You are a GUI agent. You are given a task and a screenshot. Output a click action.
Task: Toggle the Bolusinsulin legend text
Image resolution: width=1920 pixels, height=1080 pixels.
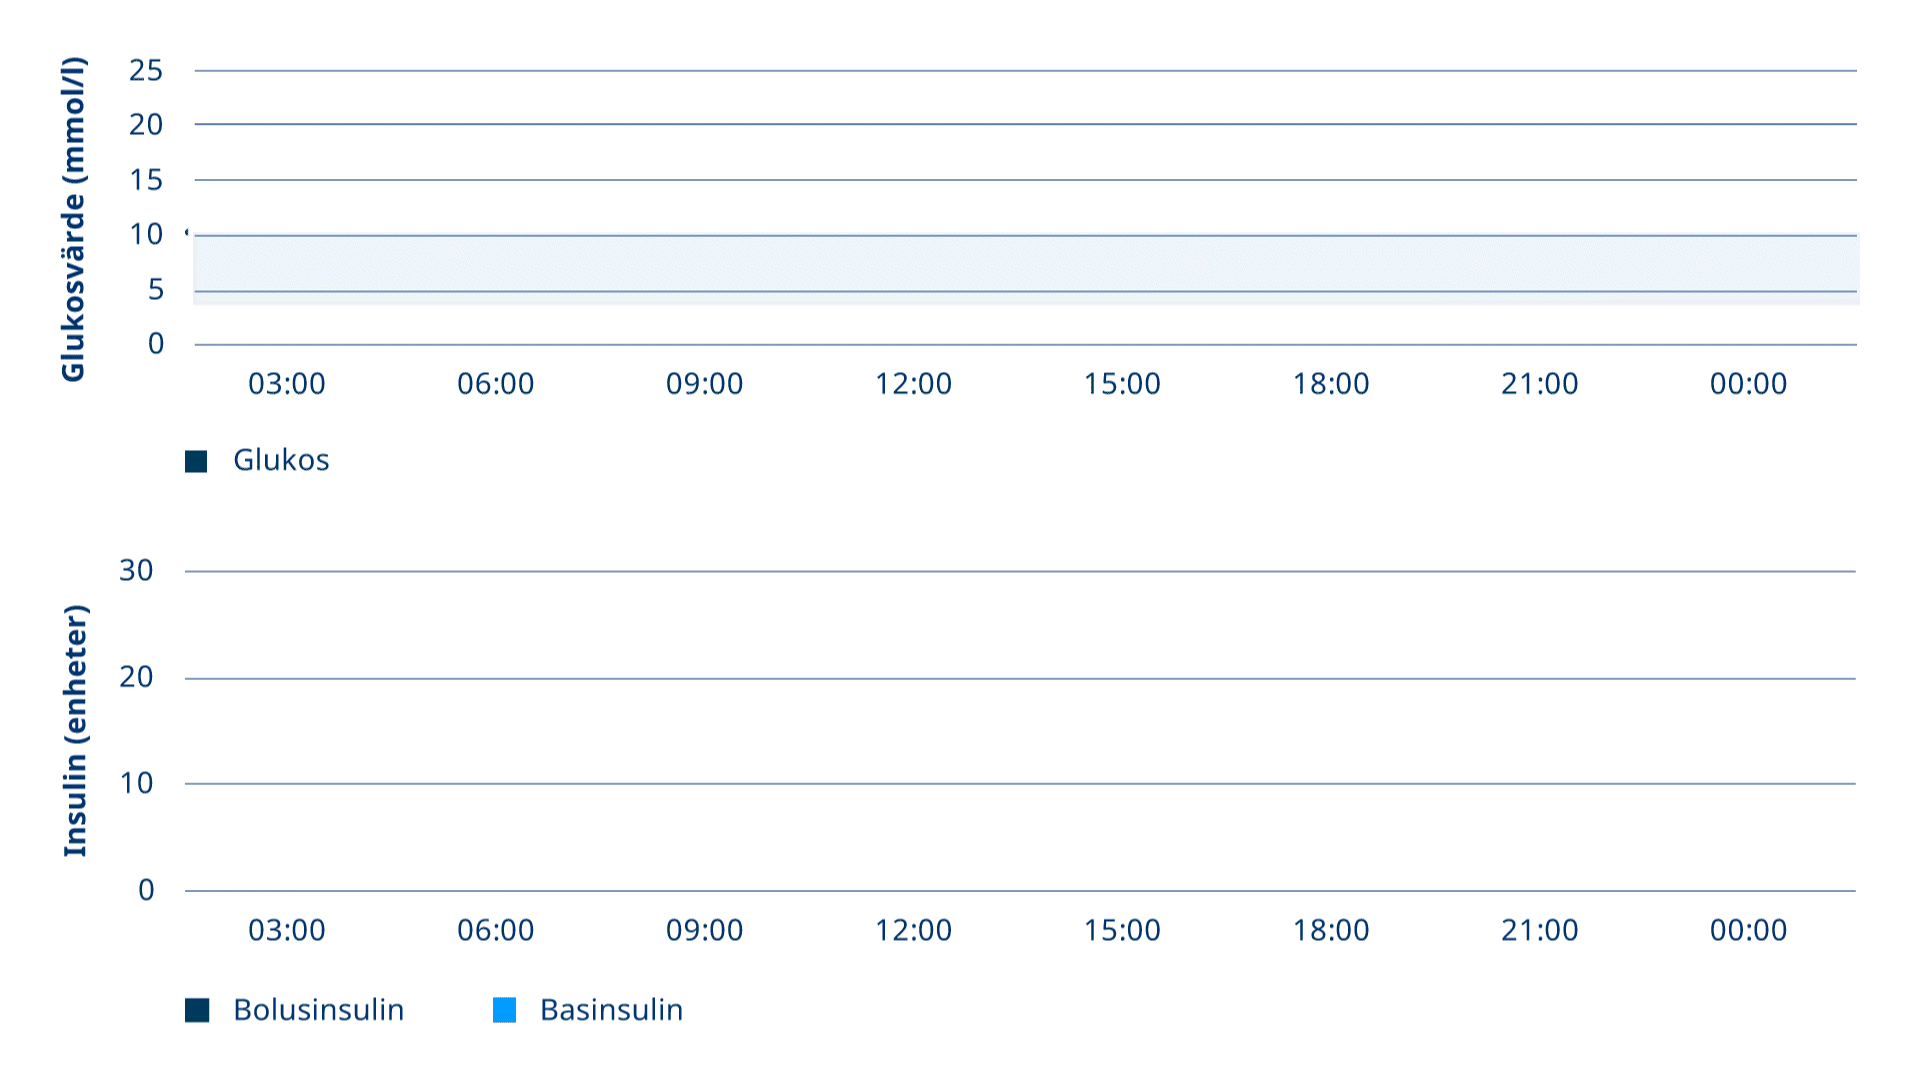tap(318, 1010)
